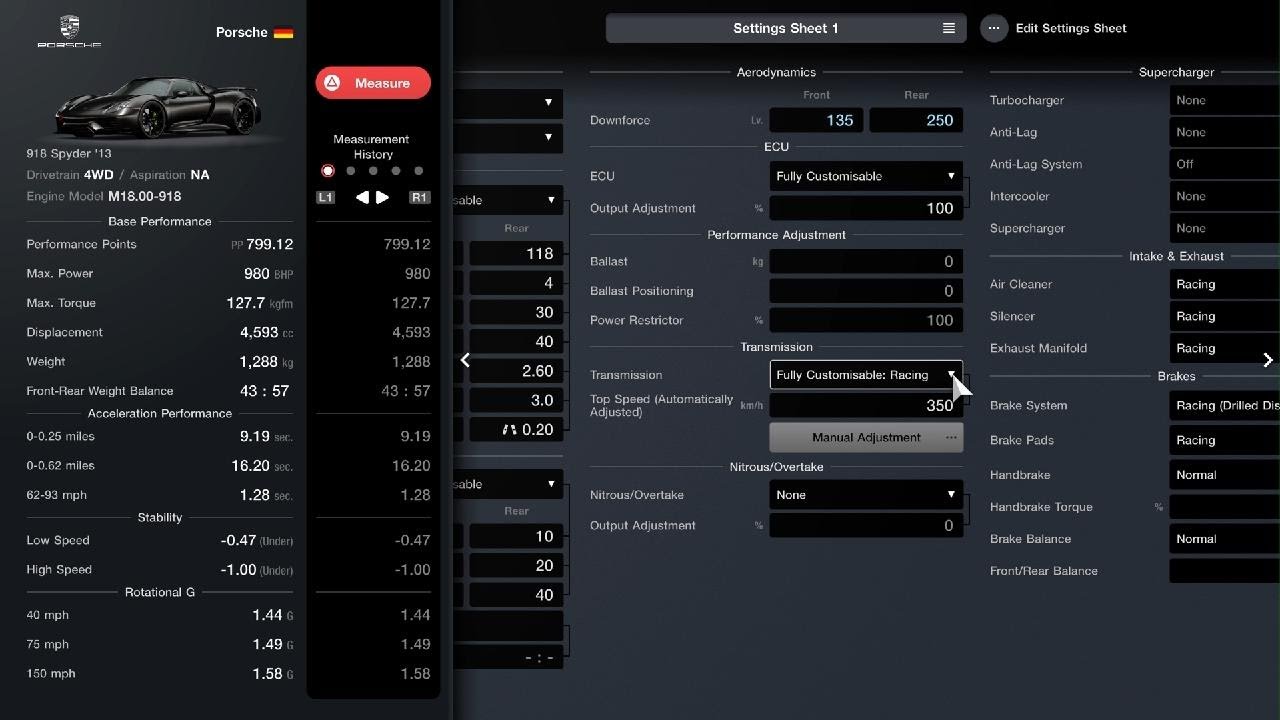Select the Front/Rear Balance field
1280x720 pixels.
point(1224,571)
